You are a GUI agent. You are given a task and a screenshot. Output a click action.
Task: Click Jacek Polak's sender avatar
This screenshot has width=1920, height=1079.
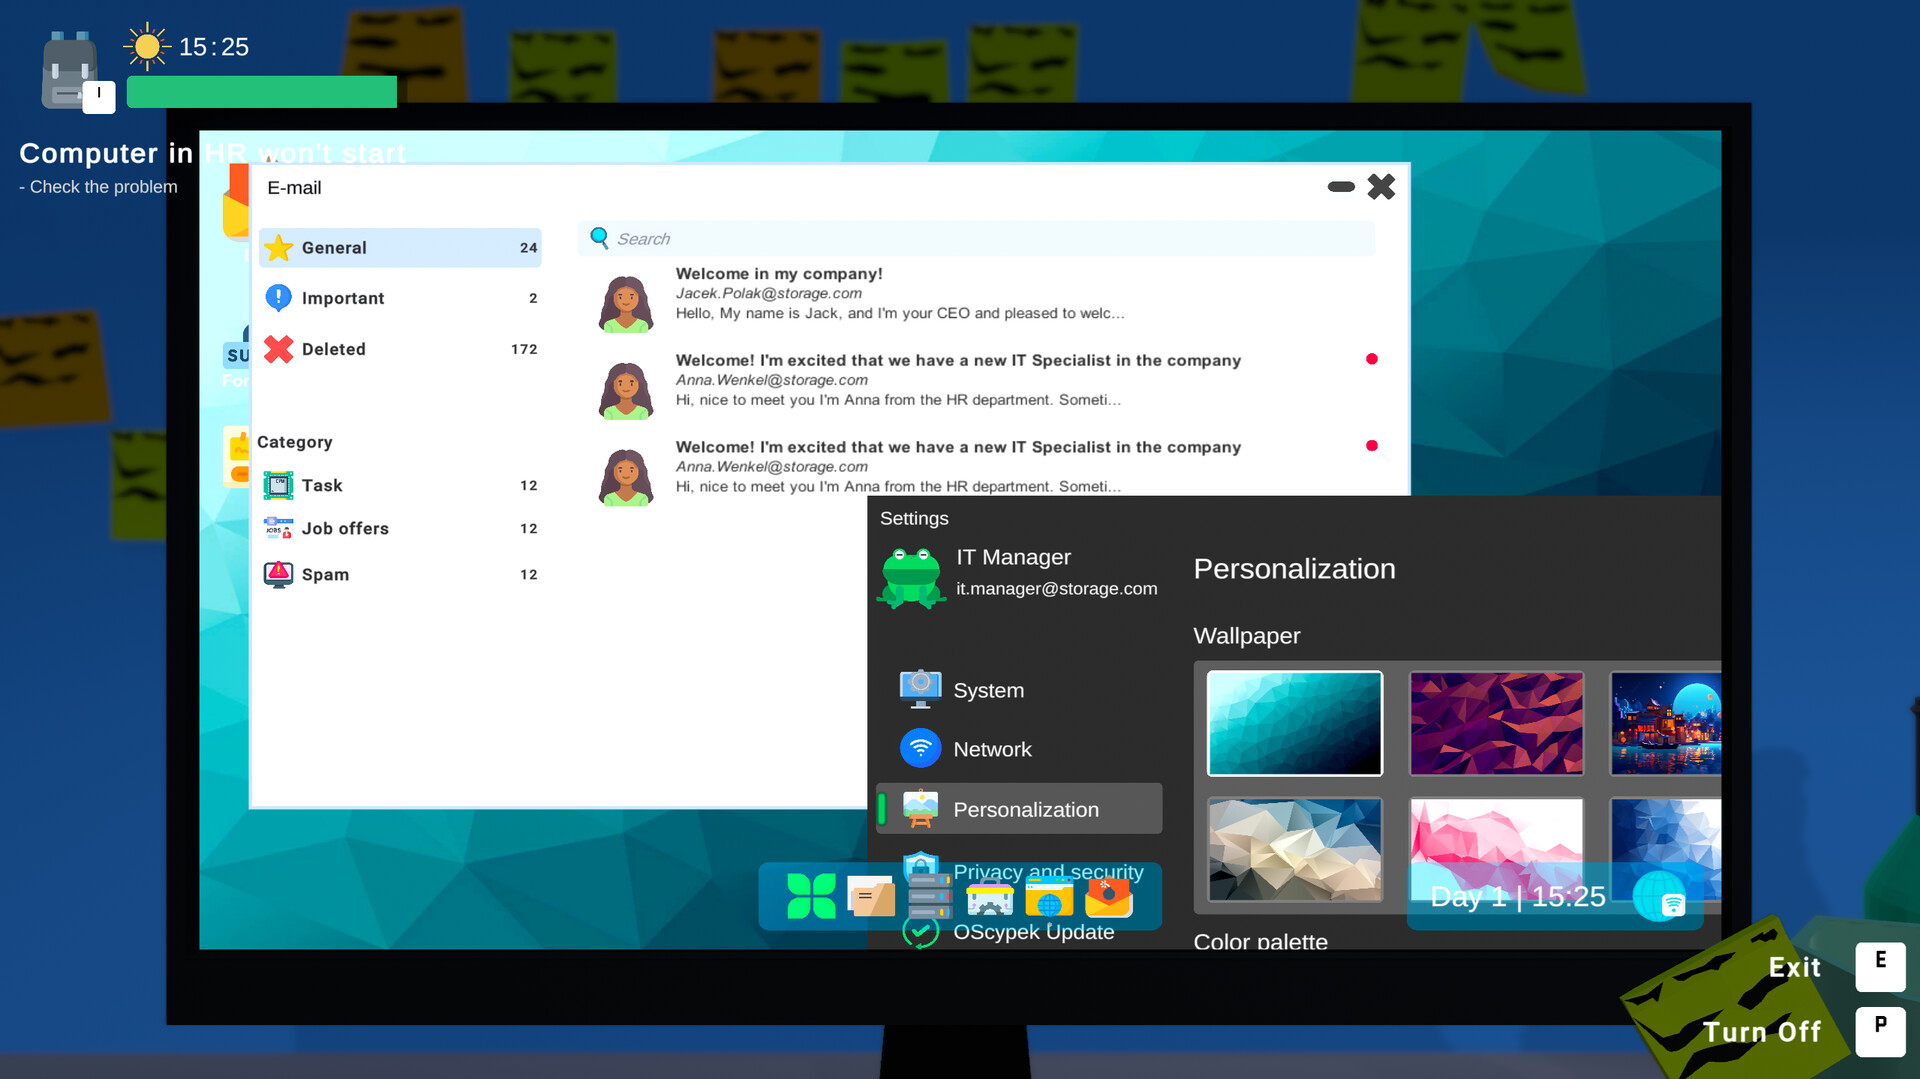pyautogui.click(x=626, y=304)
